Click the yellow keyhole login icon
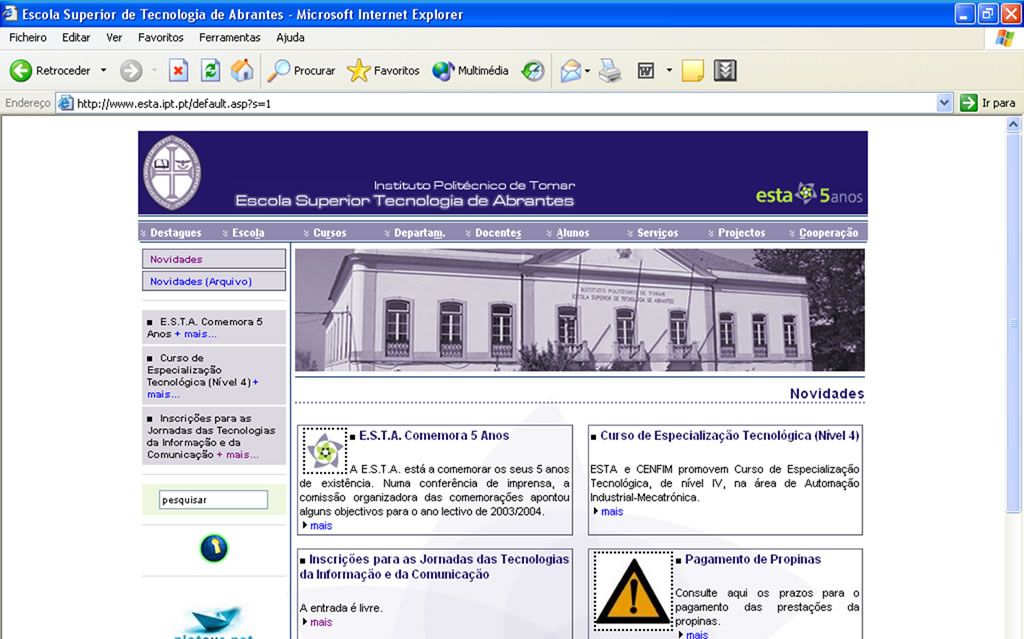The width and height of the screenshot is (1024, 639). click(213, 548)
